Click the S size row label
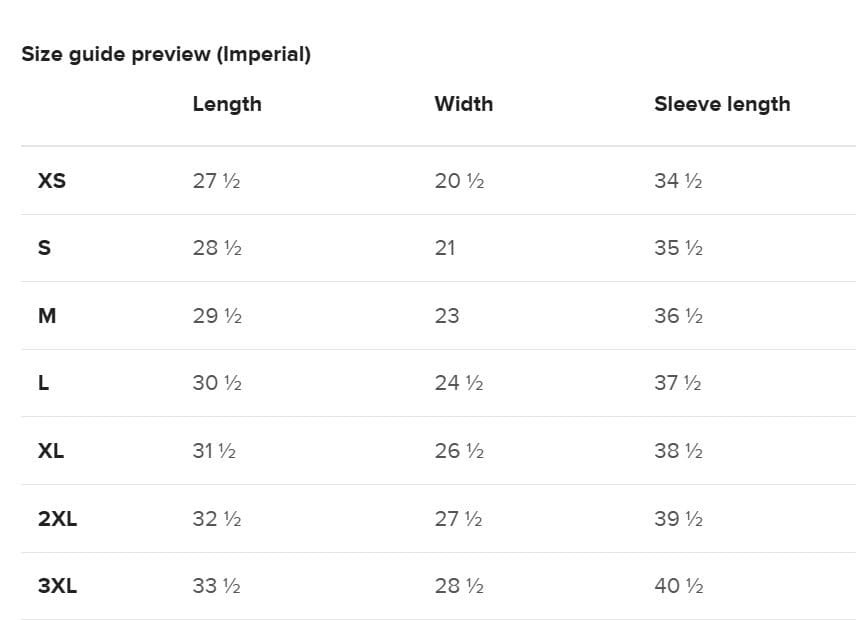This screenshot has height=620, width=856. [44, 248]
